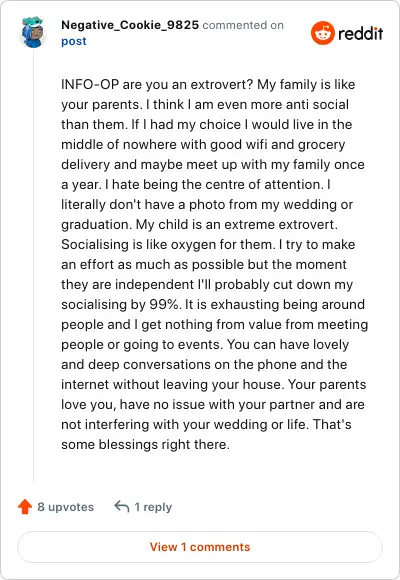
Task: Collapse the thread using the vertical line
Action: (33, 266)
